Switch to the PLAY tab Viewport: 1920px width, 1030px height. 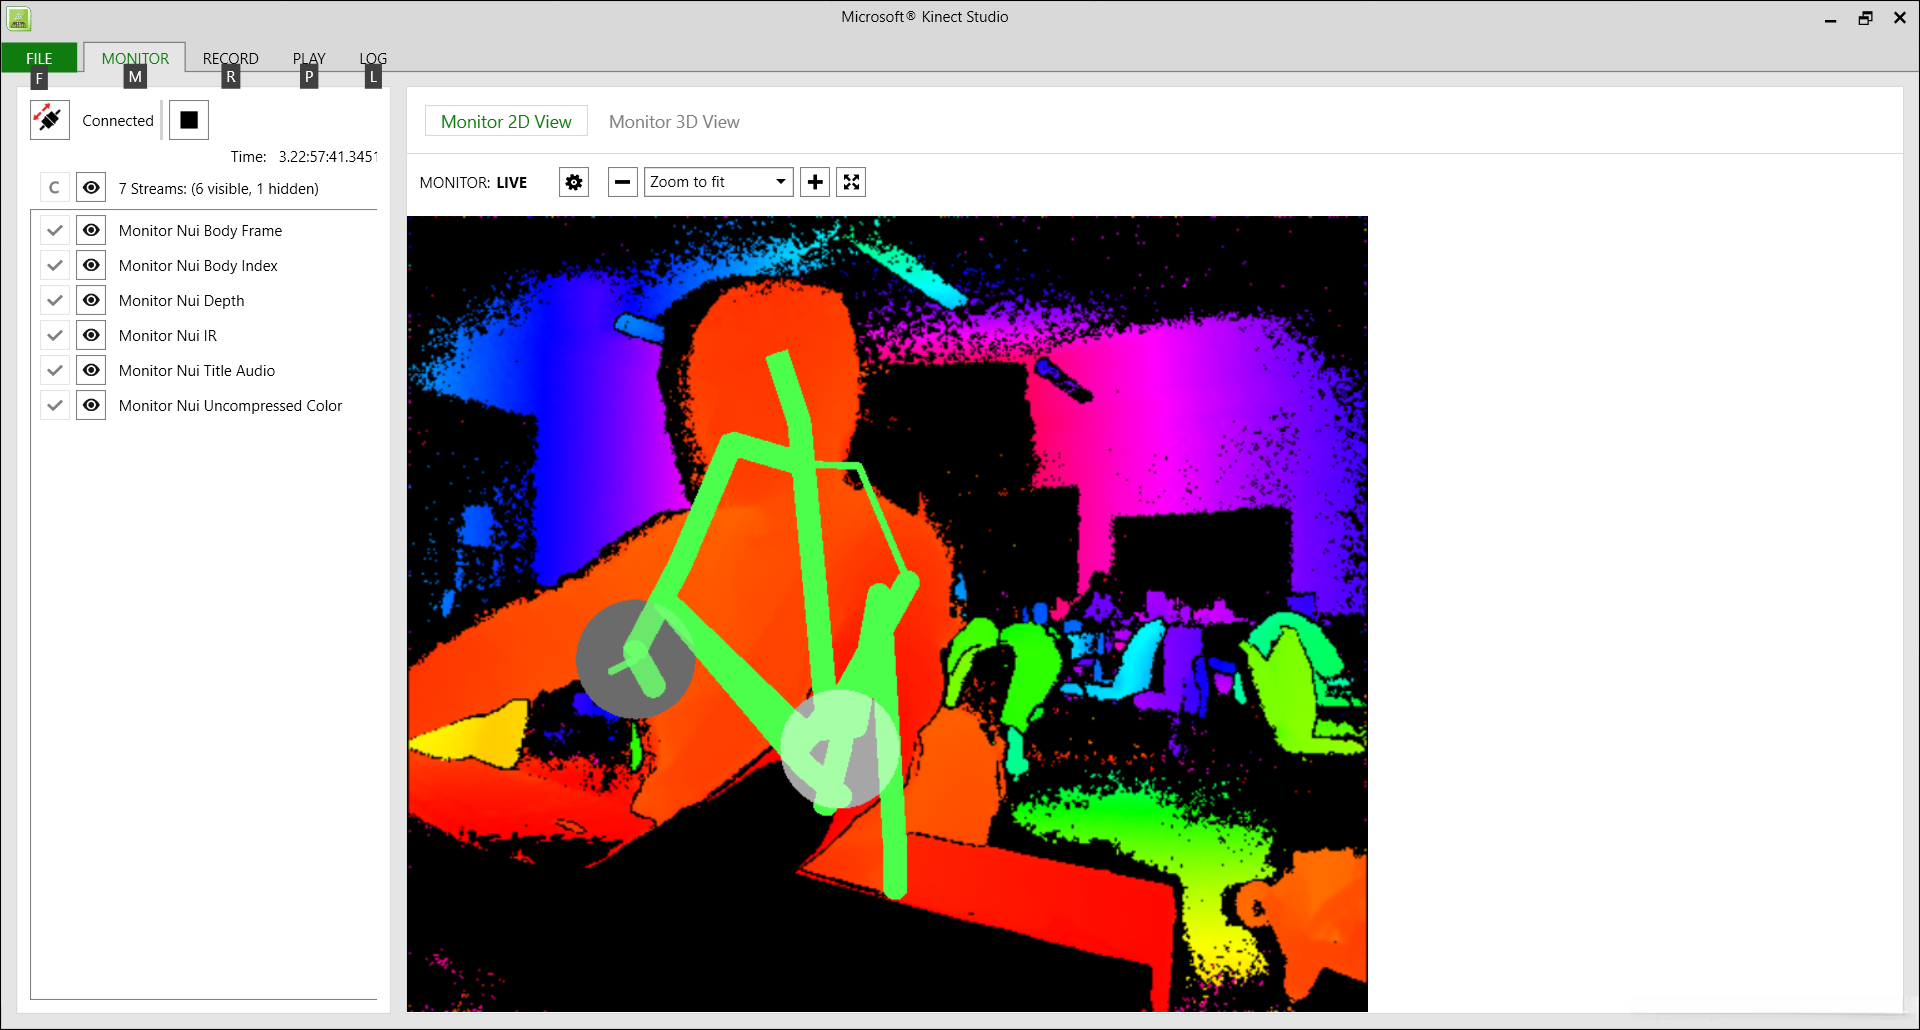[x=309, y=58]
